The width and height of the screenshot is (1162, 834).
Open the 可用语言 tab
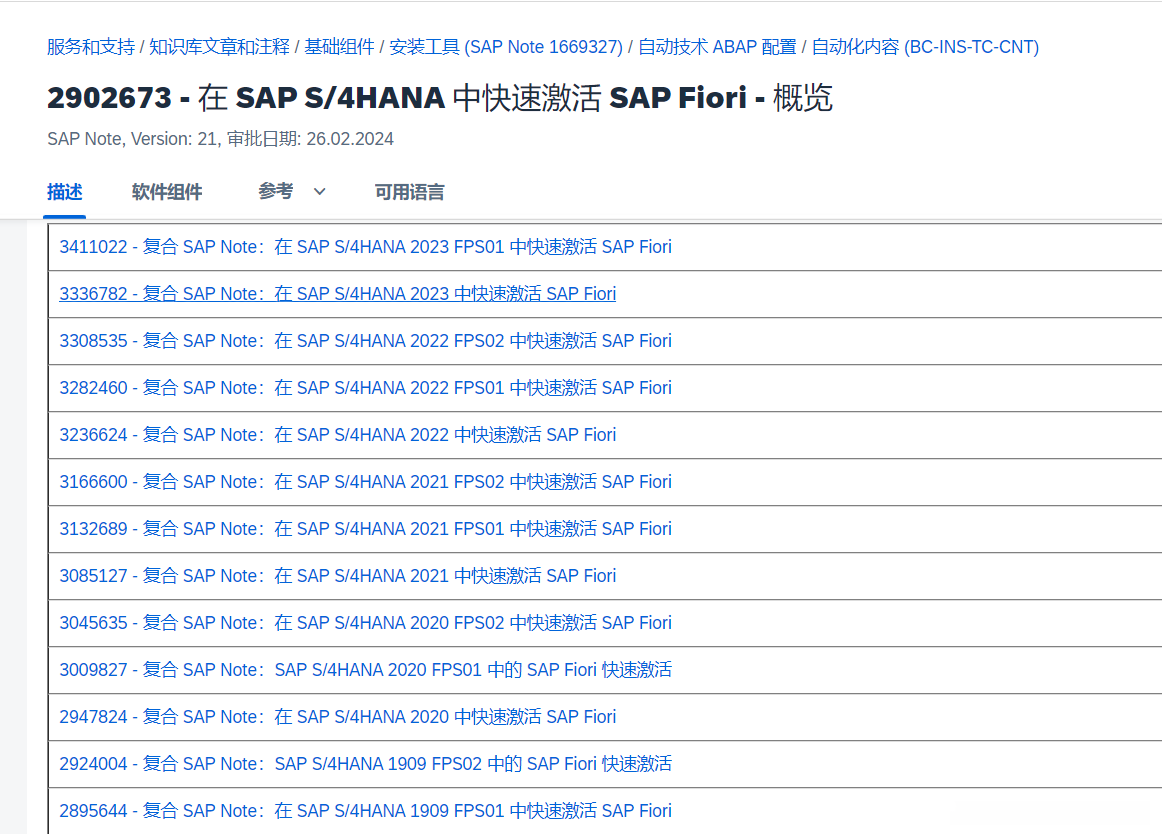tap(409, 192)
